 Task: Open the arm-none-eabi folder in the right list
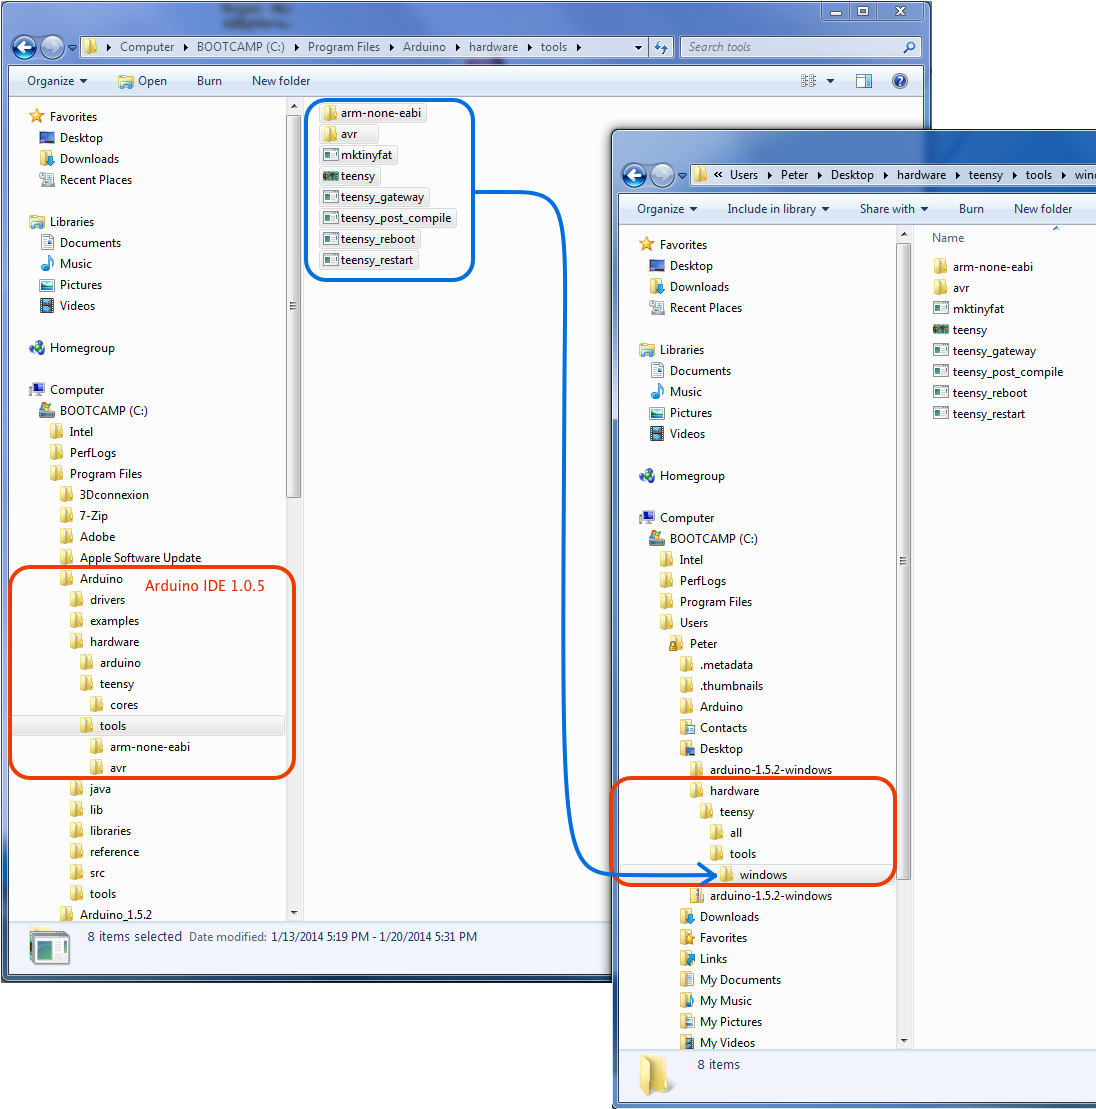click(991, 267)
